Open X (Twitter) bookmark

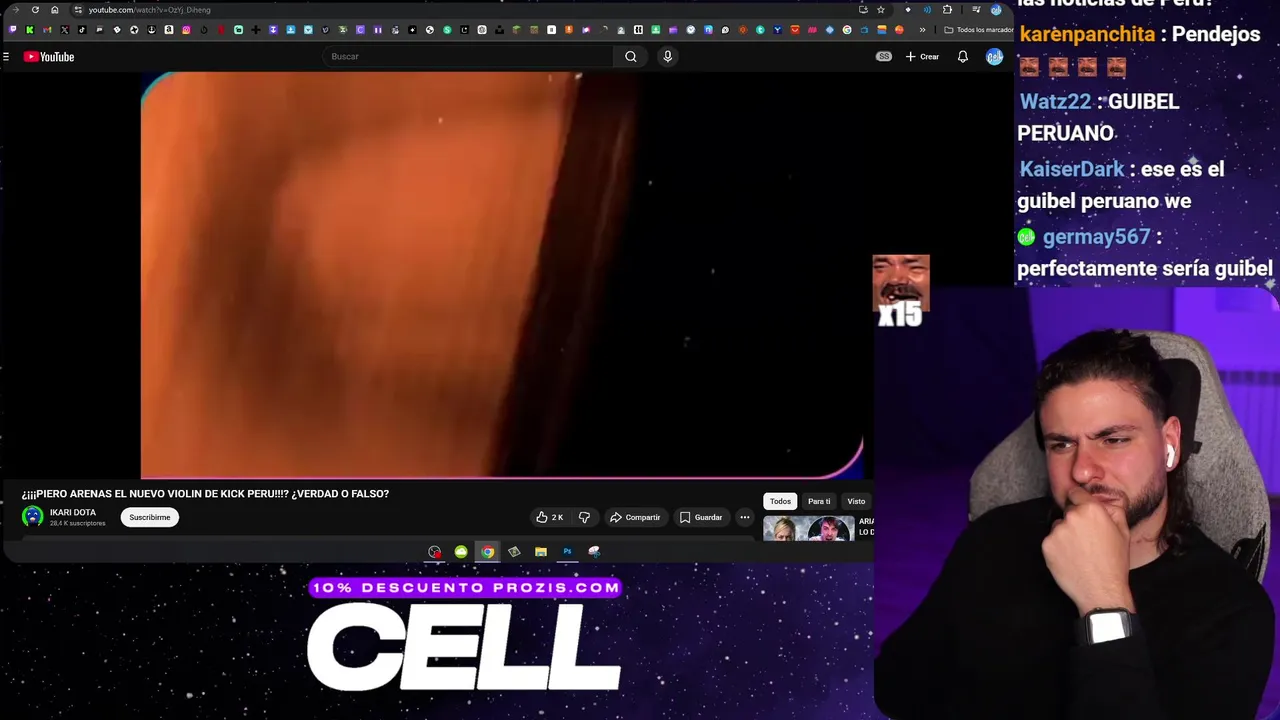pyautogui.click(x=64, y=30)
